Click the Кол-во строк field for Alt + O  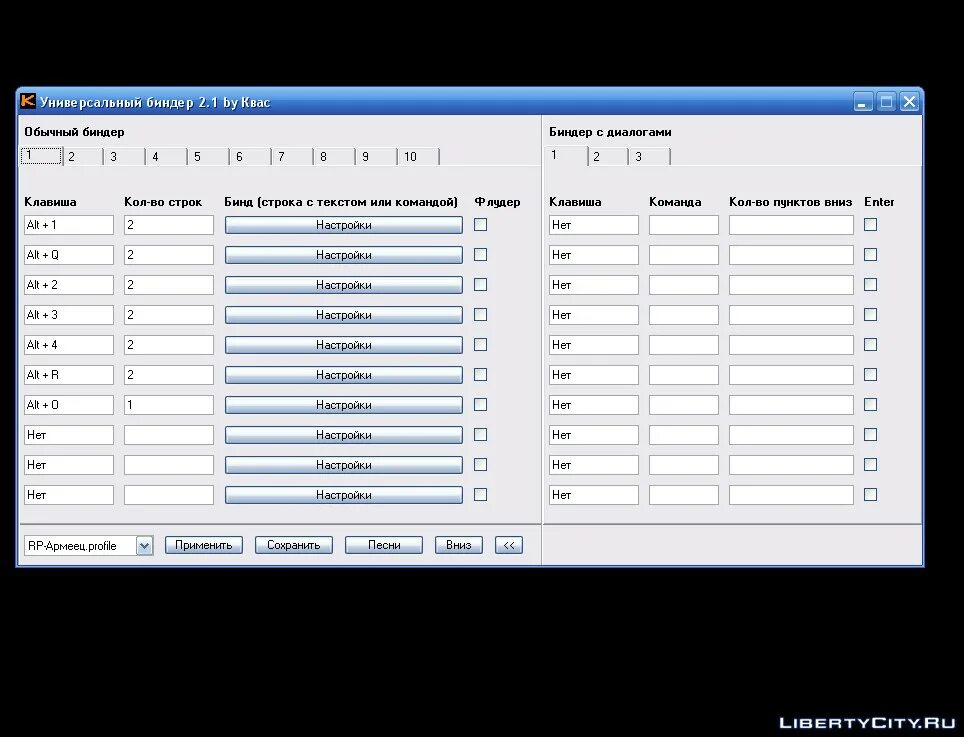pyautogui.click(x=169, y=405)
